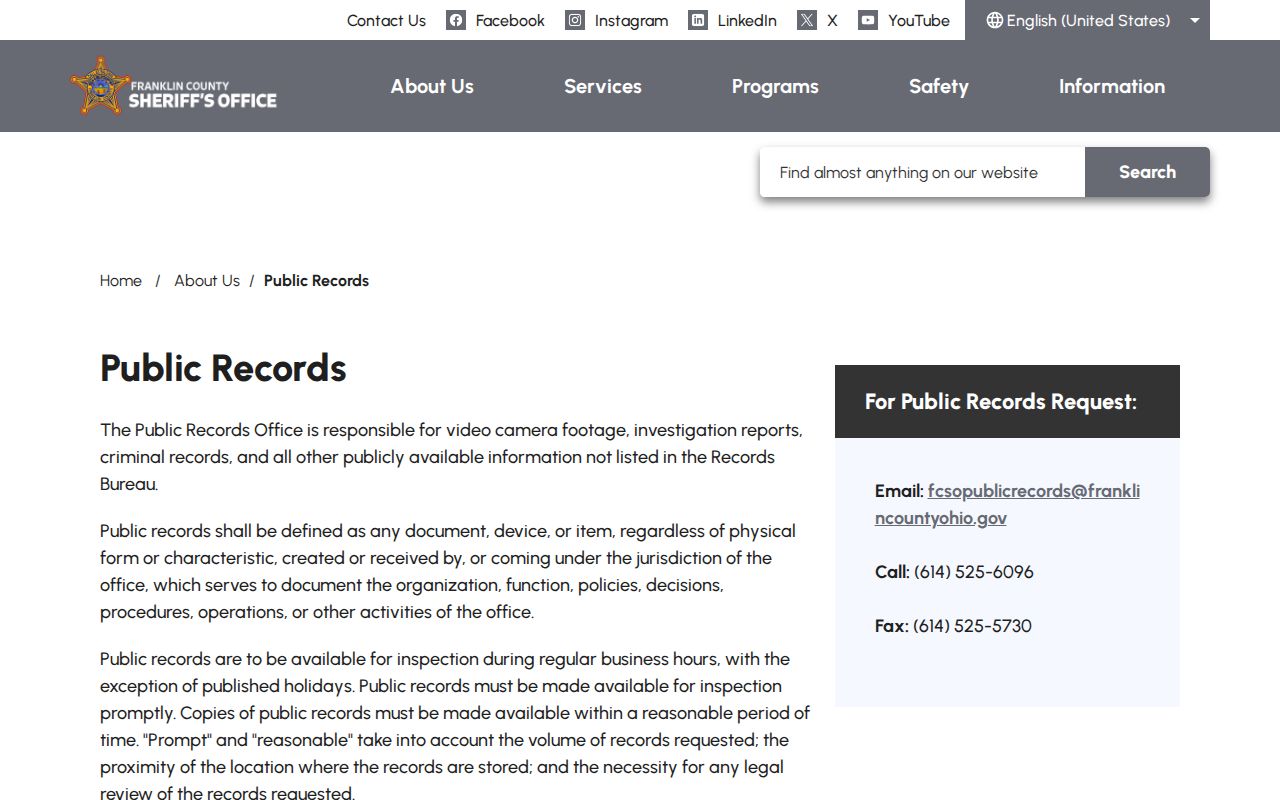Click the Facebook text link

point(510,20)
